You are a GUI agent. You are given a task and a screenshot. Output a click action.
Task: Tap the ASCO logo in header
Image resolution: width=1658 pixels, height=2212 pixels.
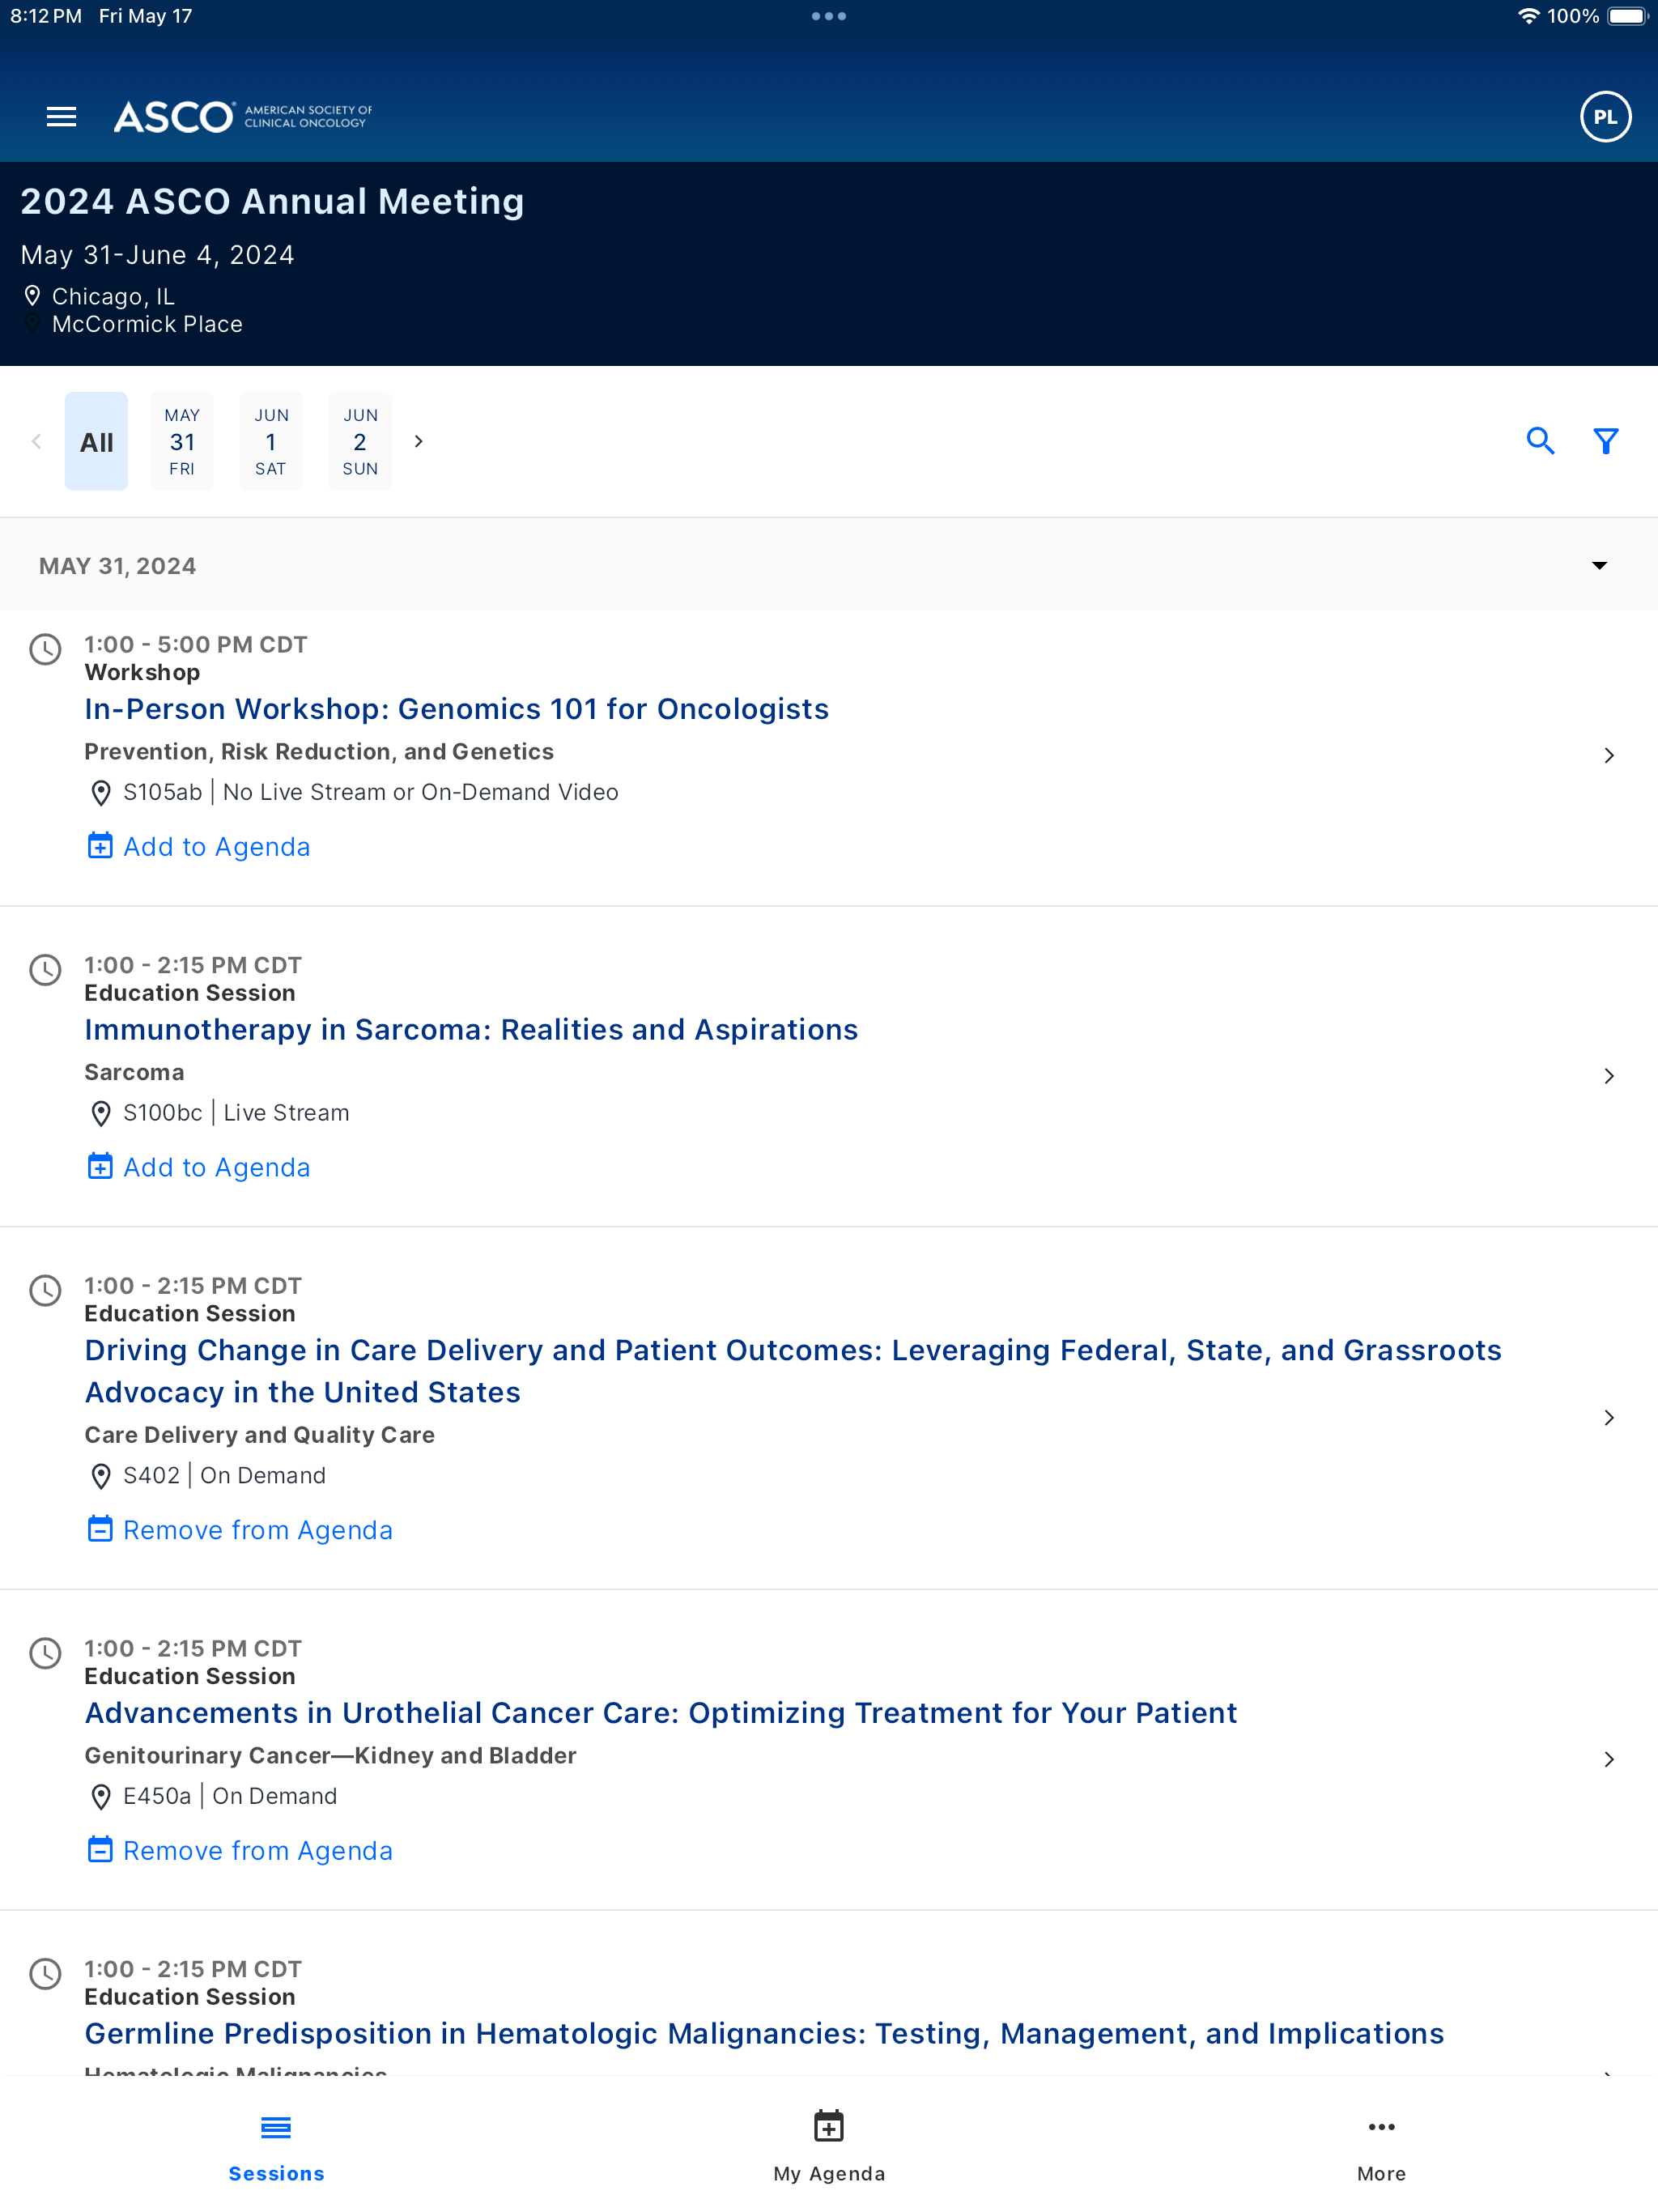[243, 117]
